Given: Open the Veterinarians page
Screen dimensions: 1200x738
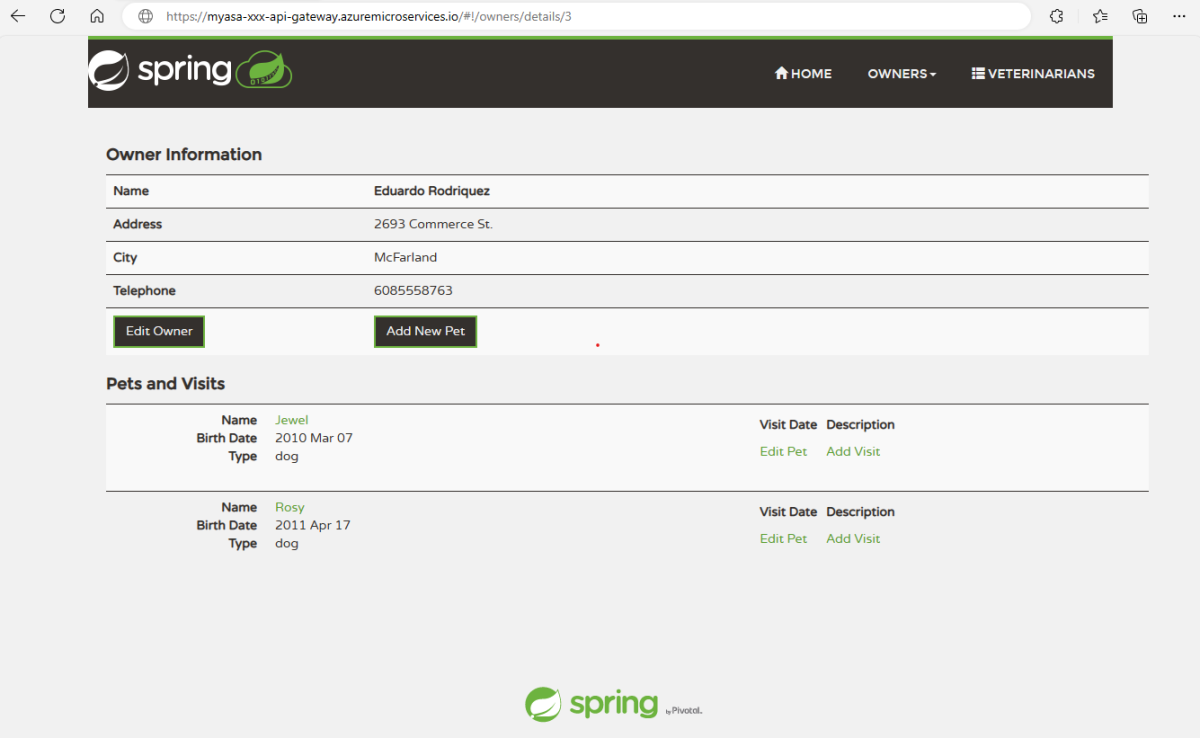Looking at the screenshot, I should tap(1033, 73).
